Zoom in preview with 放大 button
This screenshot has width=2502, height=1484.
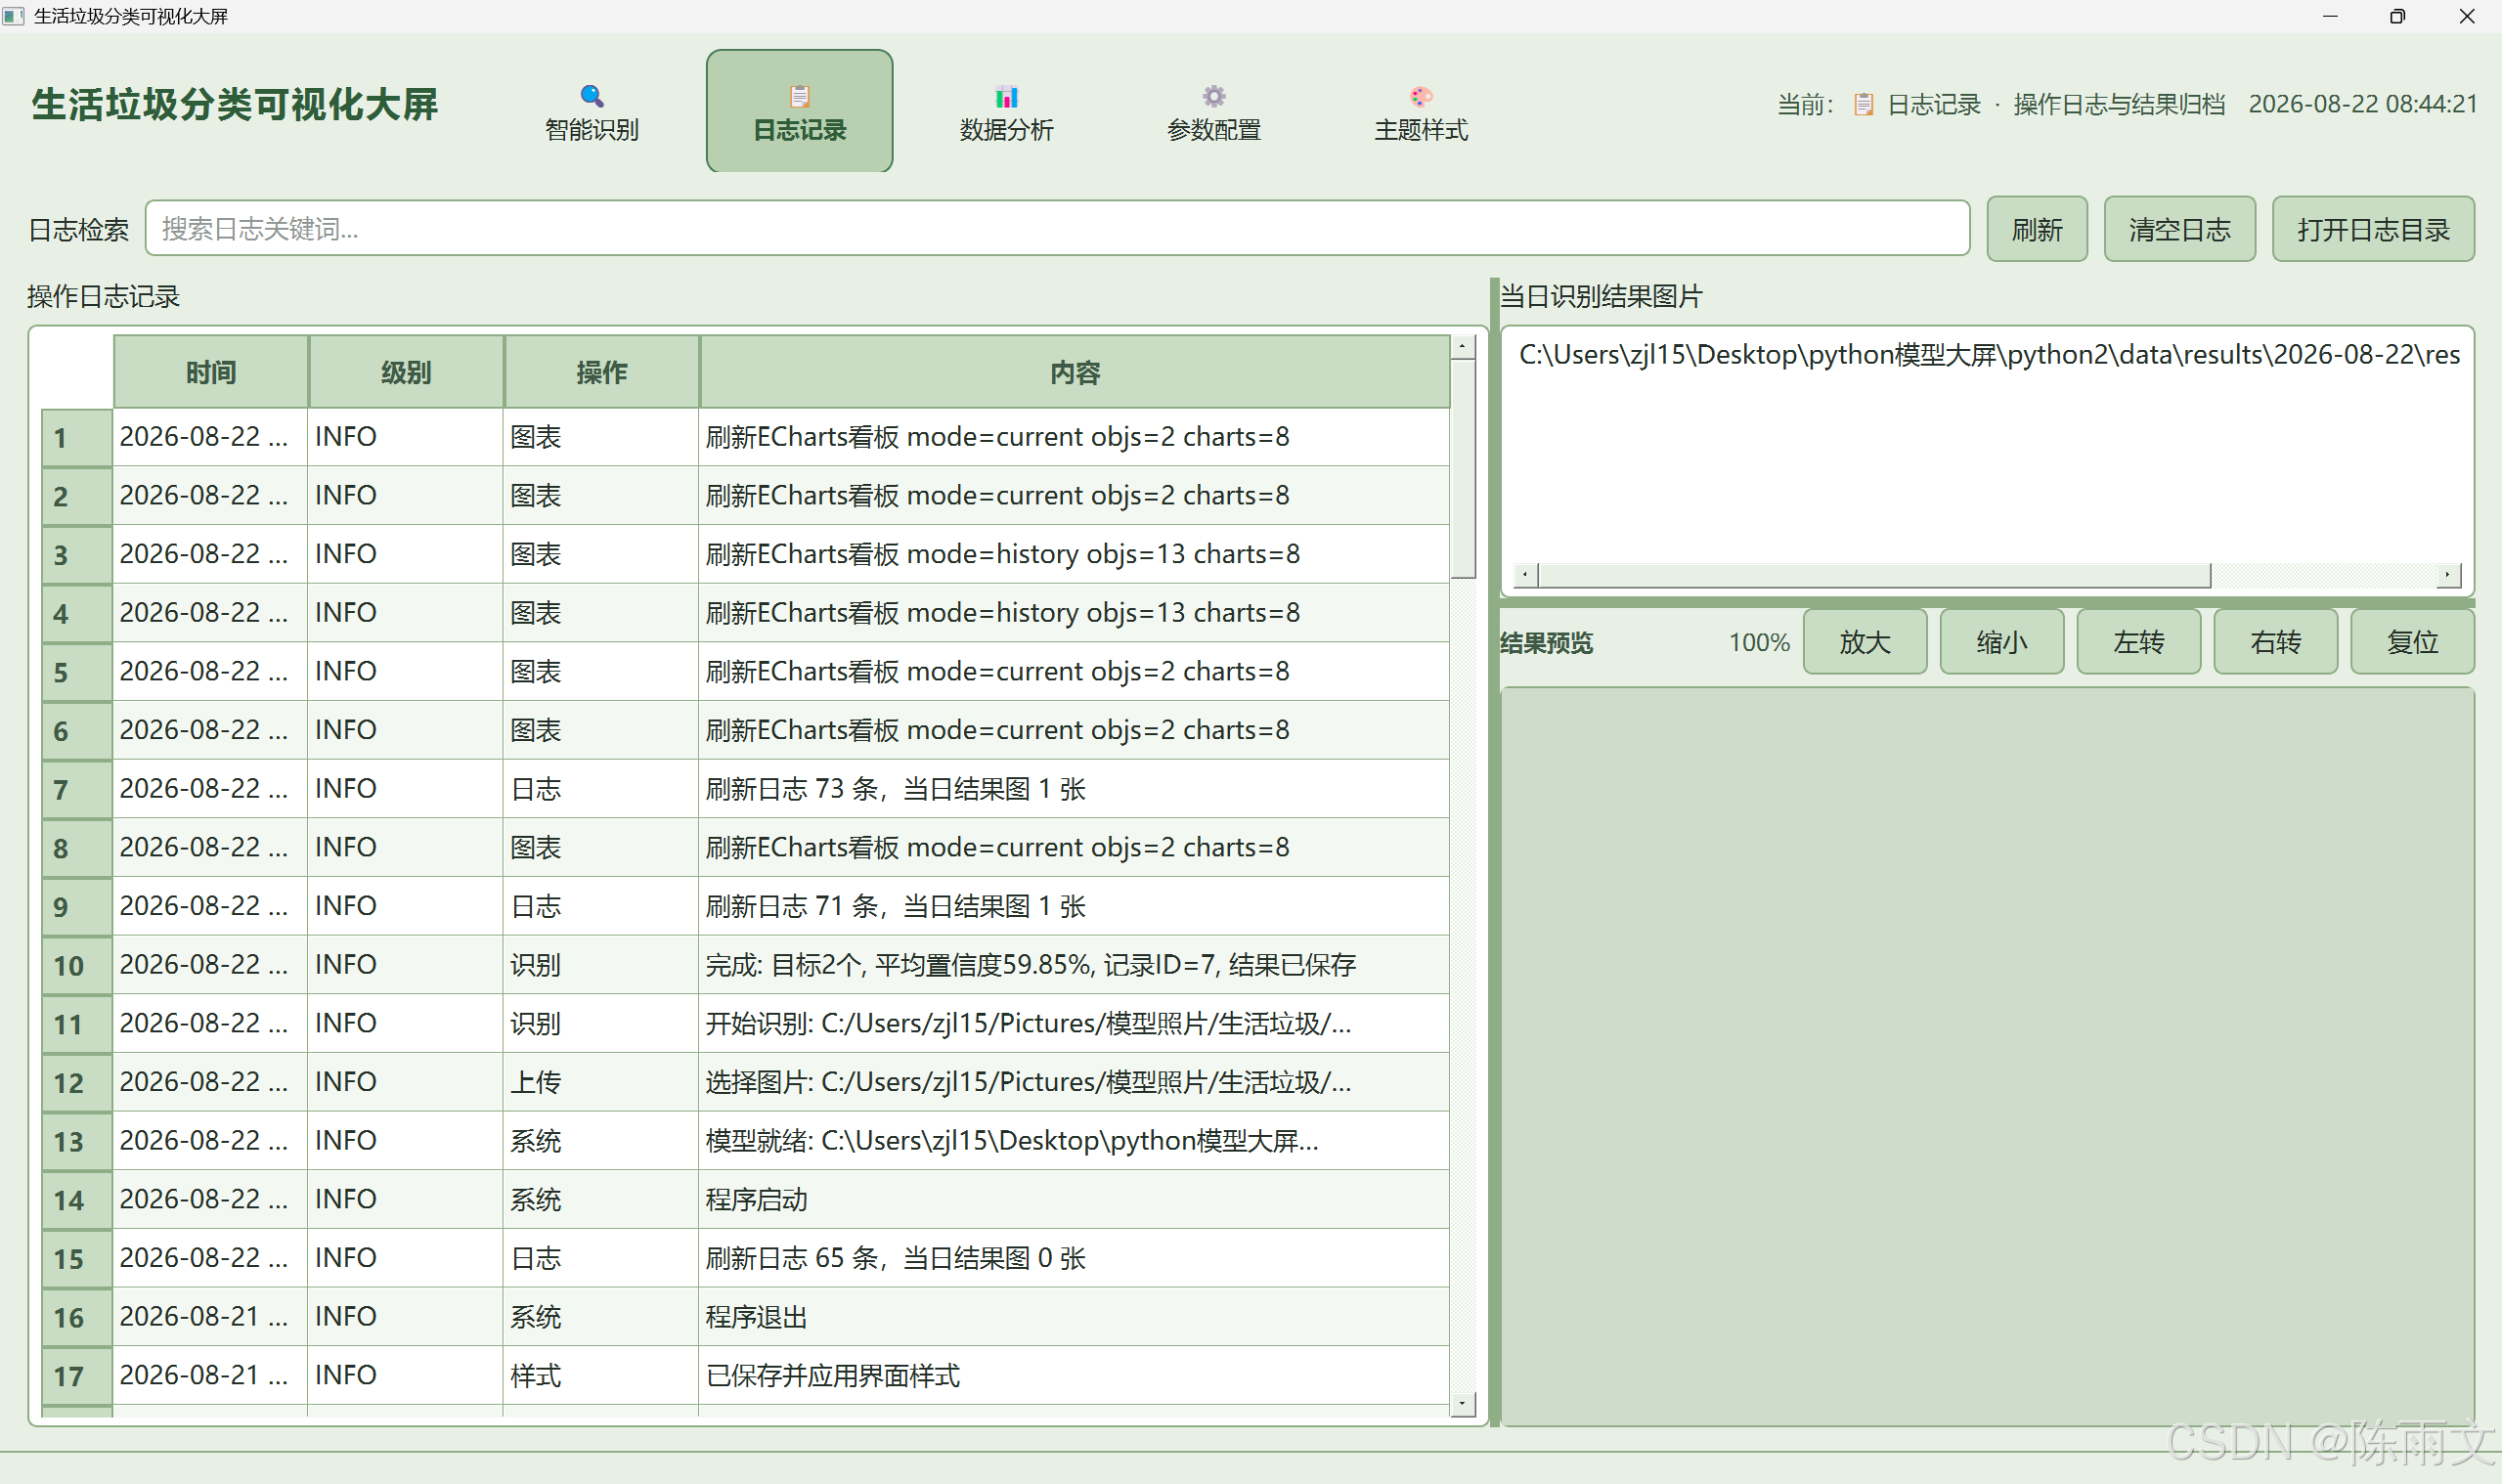click(x=1865, y=642)
